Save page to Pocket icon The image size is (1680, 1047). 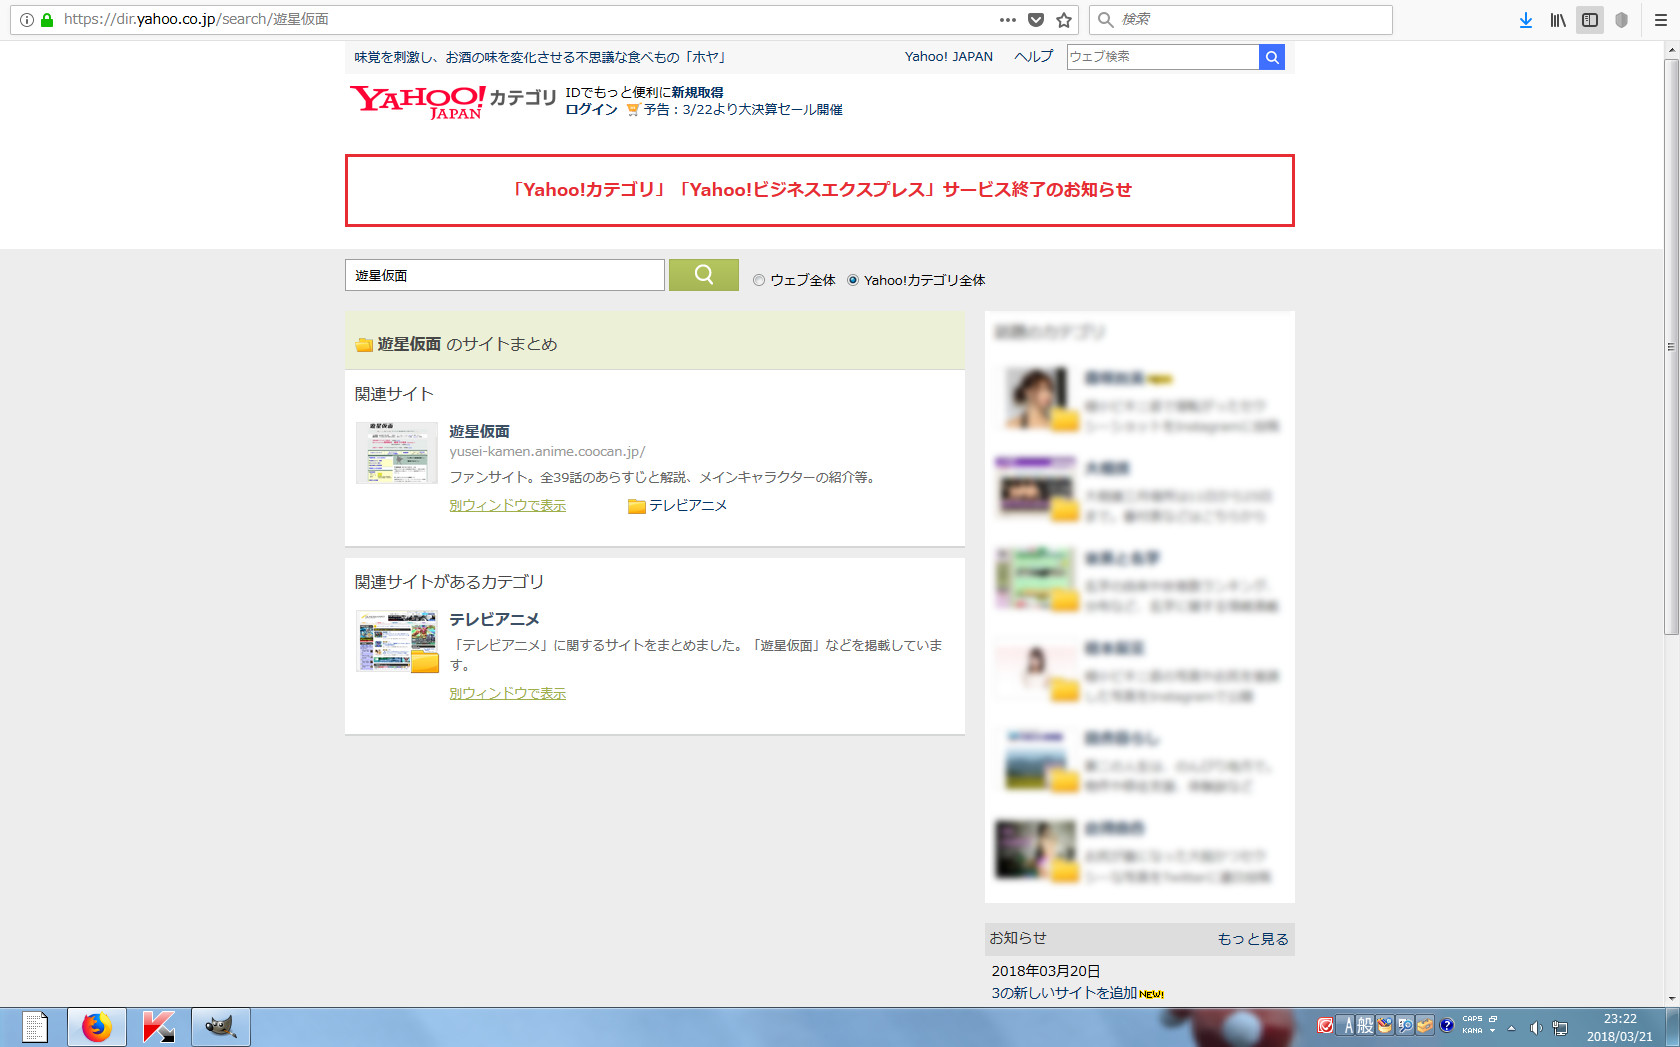(1036, 20)
